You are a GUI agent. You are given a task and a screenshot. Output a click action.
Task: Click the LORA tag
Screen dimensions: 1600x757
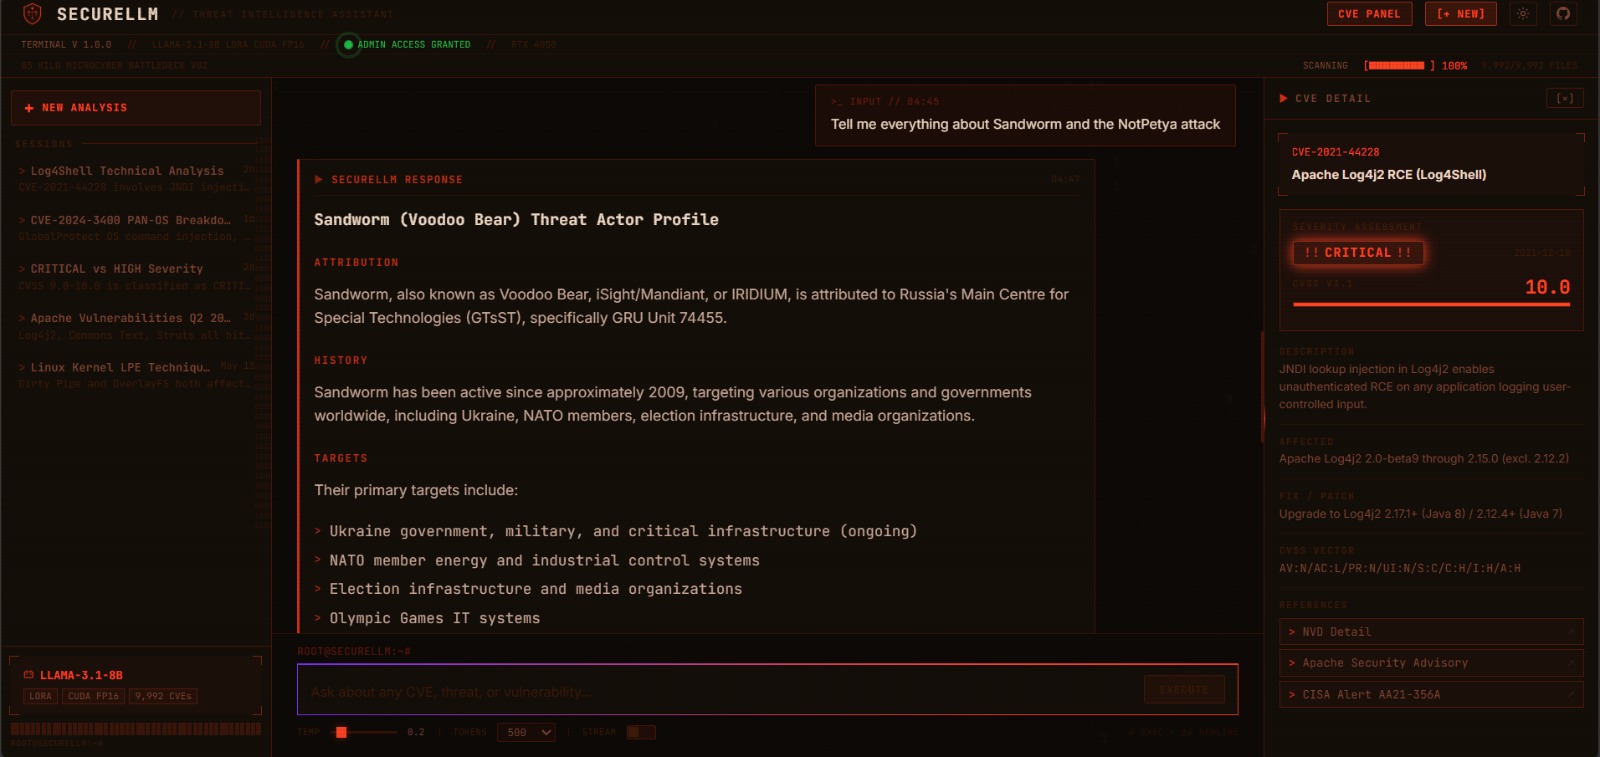pos(41,696)
